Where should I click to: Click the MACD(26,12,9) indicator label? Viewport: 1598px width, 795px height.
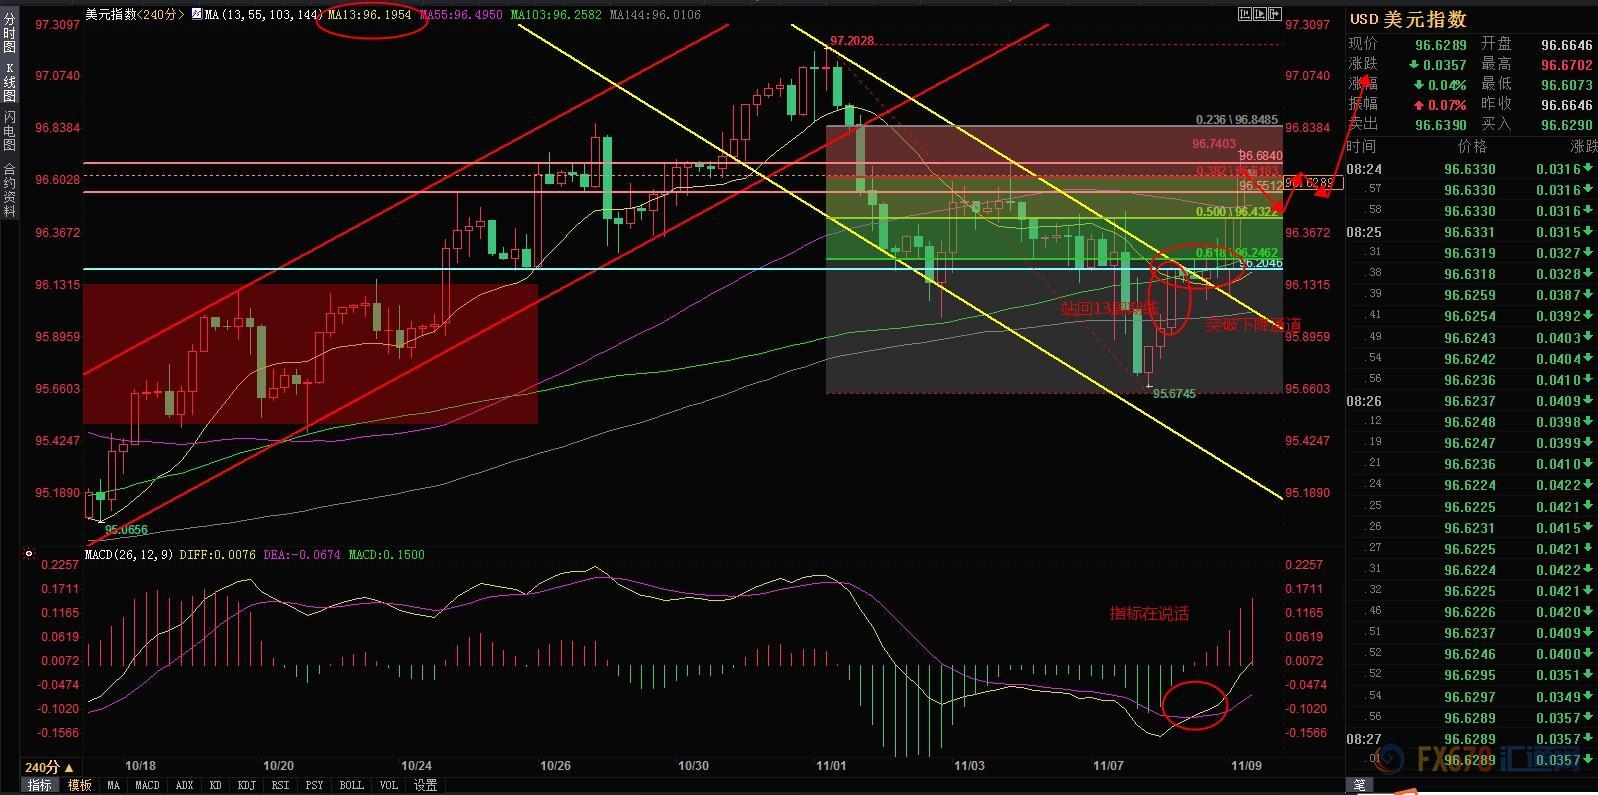(x=129, y=553)
